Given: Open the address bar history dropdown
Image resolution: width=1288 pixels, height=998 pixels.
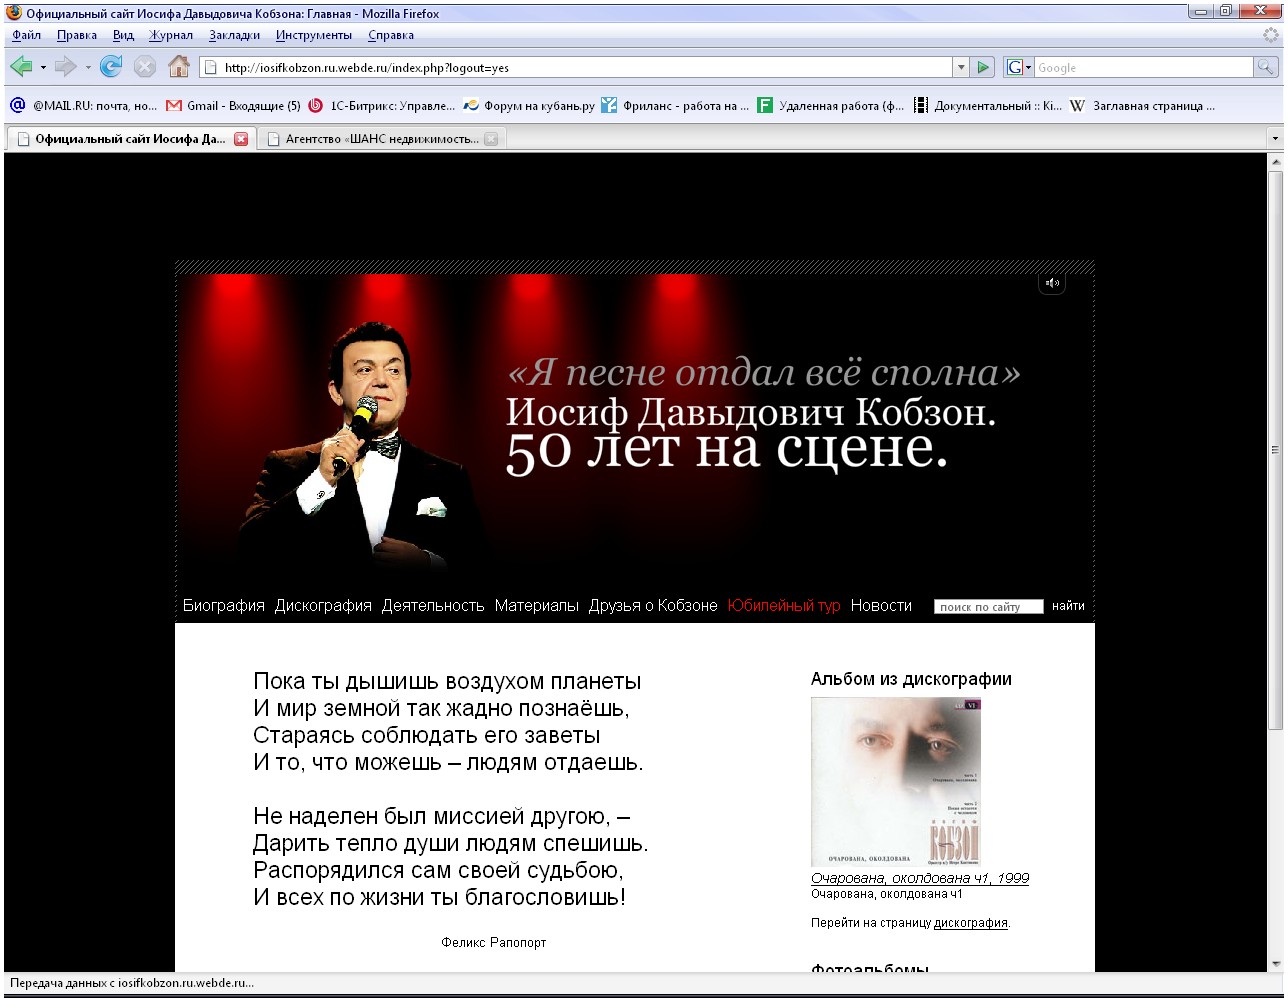Looking at the screenshot, I should tap(961, 67).
